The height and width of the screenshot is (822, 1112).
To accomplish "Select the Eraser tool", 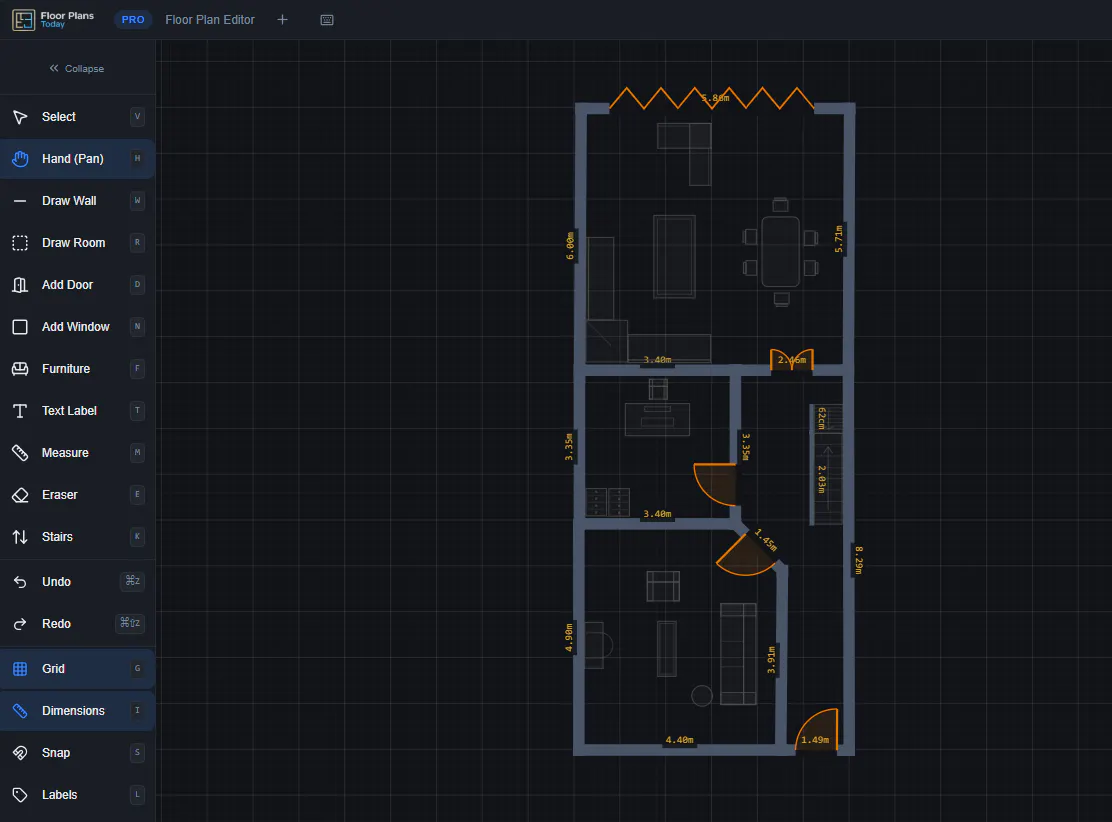I will click(77, 495).
